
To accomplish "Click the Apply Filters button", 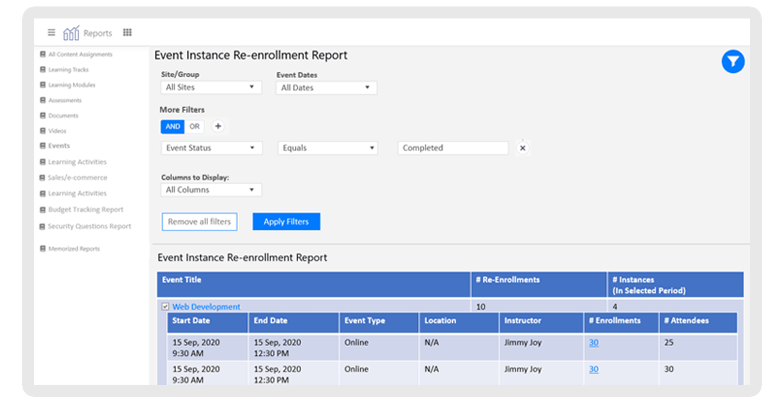I will coord(286,222).
